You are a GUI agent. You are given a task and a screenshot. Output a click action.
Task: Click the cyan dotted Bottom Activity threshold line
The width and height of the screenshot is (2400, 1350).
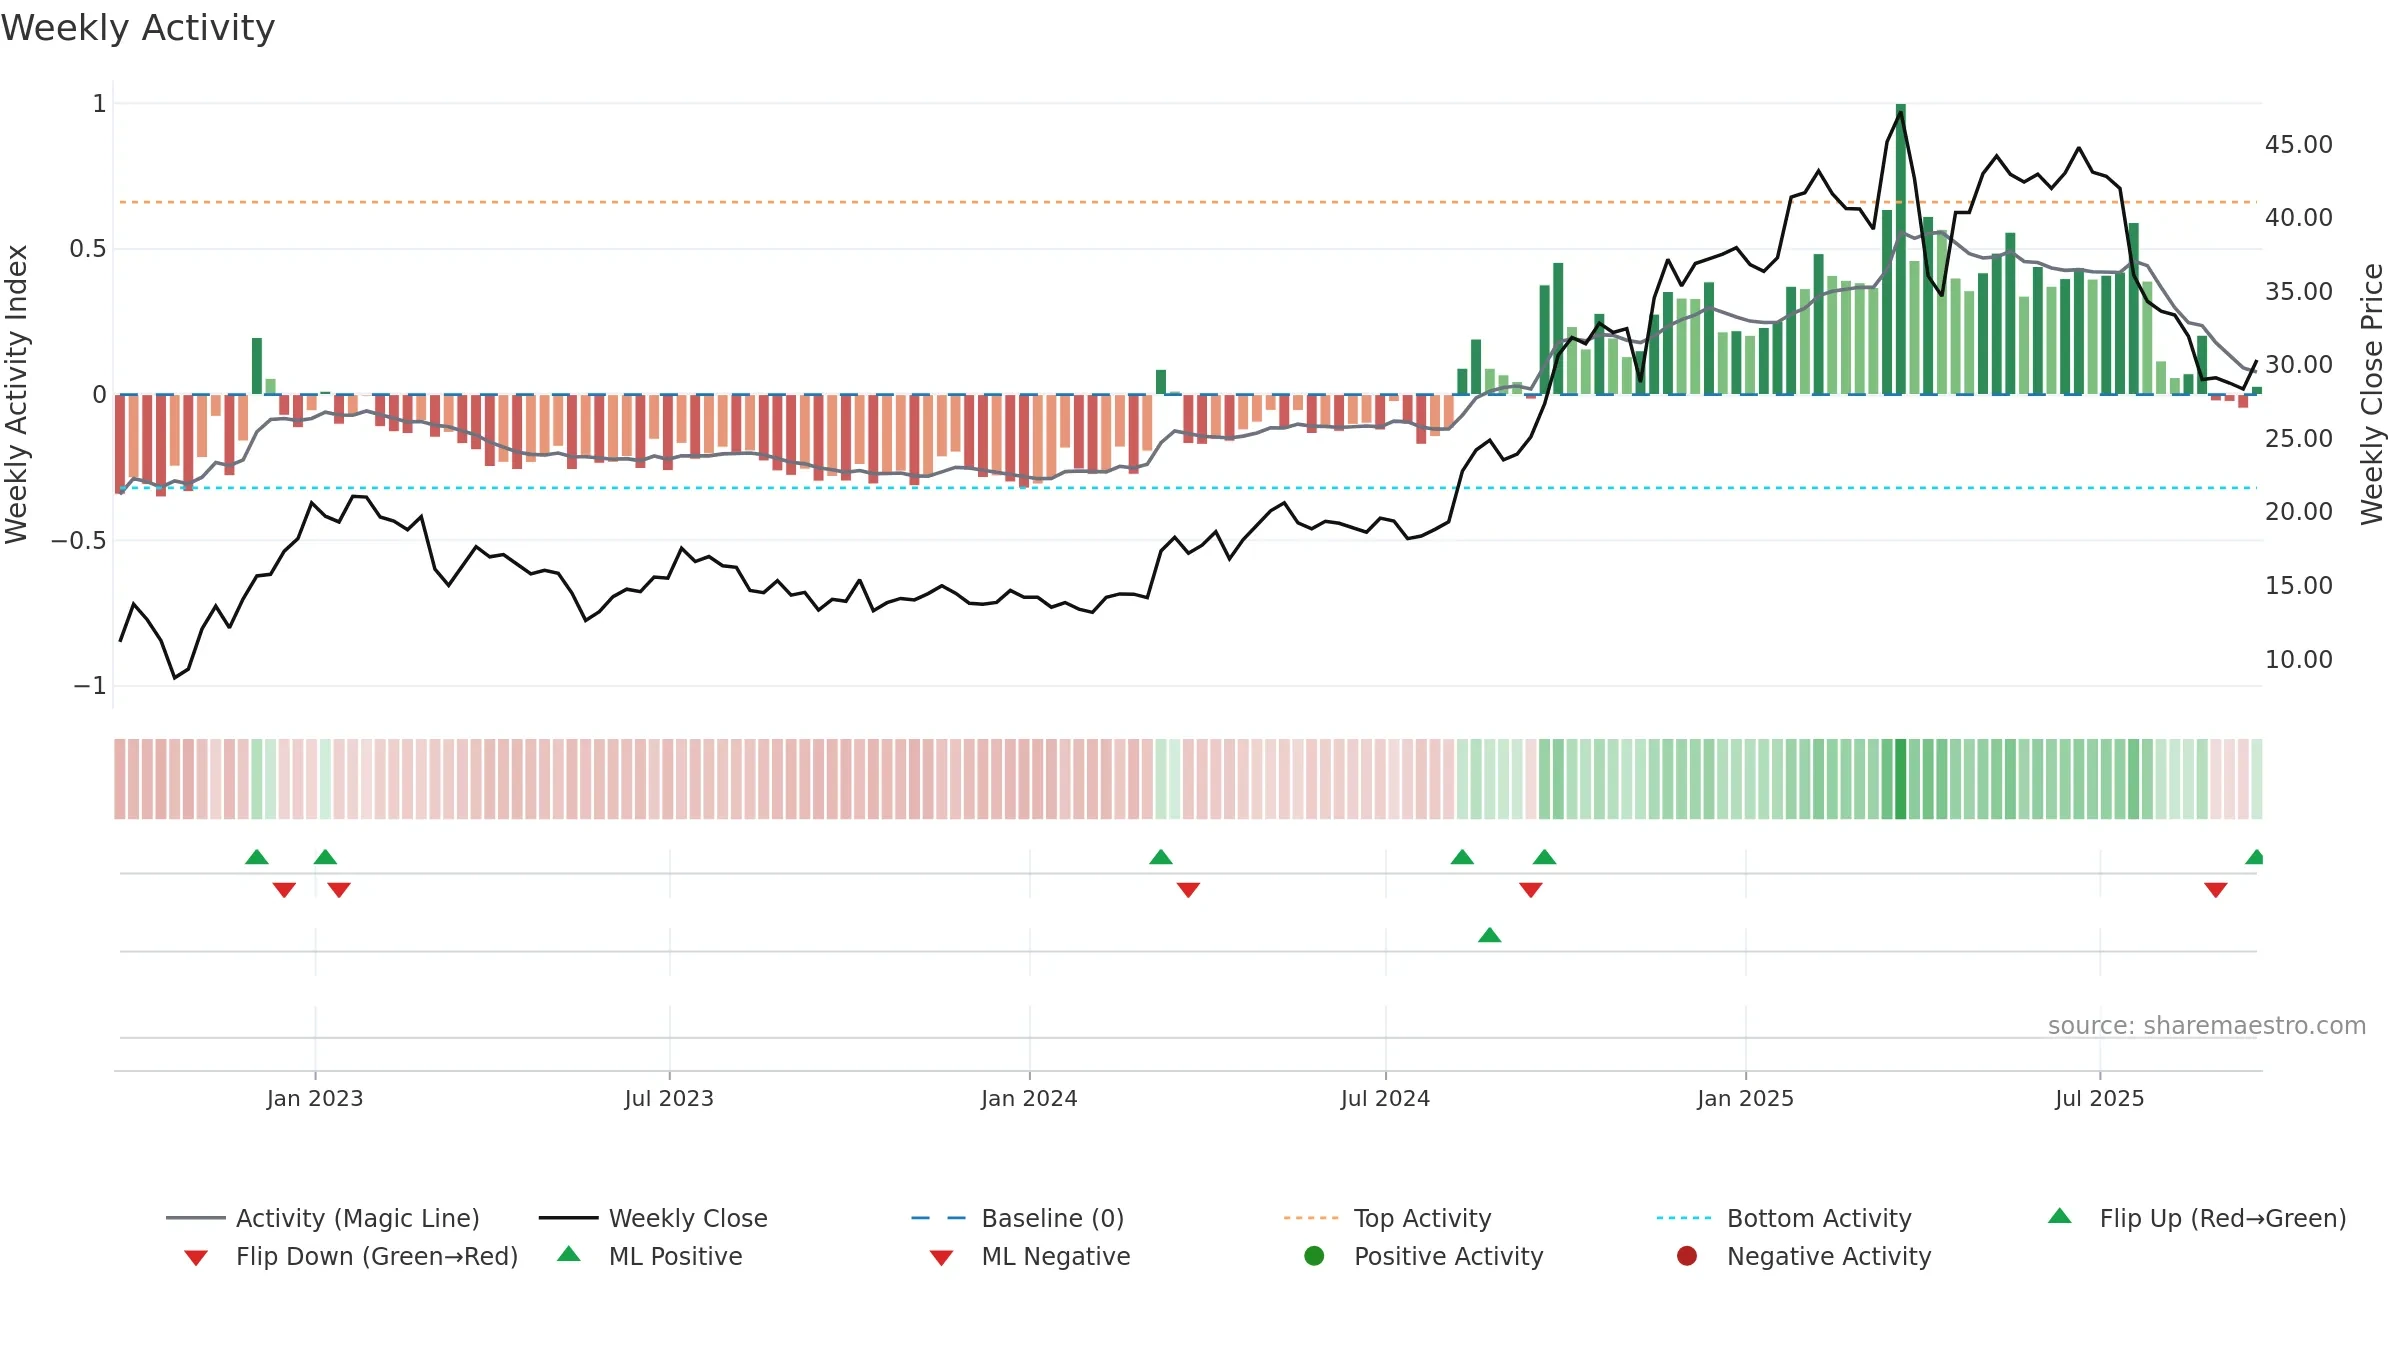point(1188,488)
